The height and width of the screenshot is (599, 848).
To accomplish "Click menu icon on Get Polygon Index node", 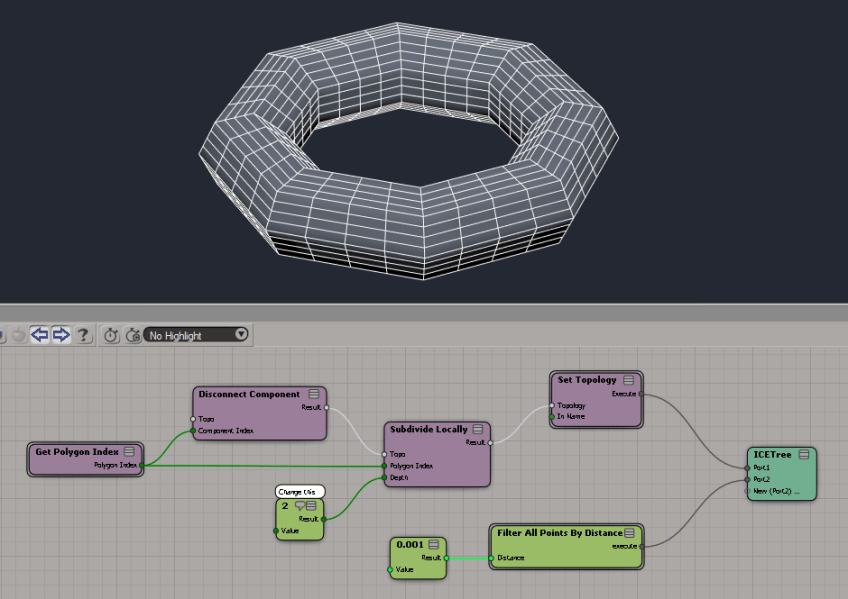I will pyautogui.click(x=129, y=452).
